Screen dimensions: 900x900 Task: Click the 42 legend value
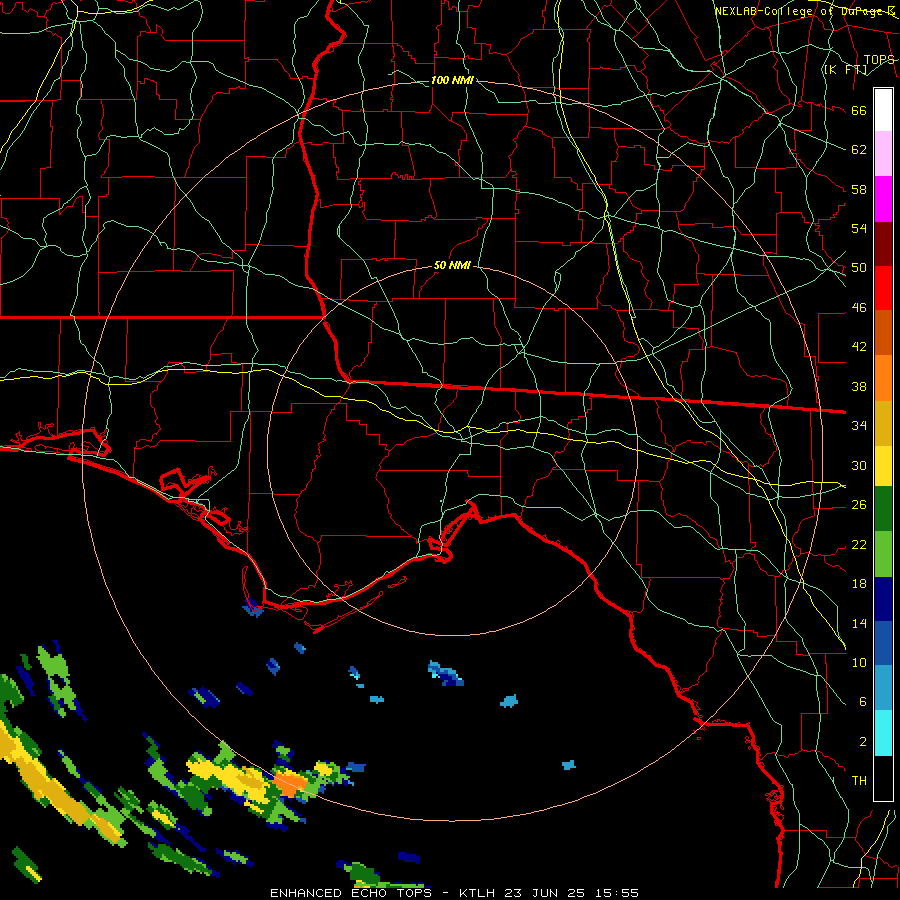859,347
